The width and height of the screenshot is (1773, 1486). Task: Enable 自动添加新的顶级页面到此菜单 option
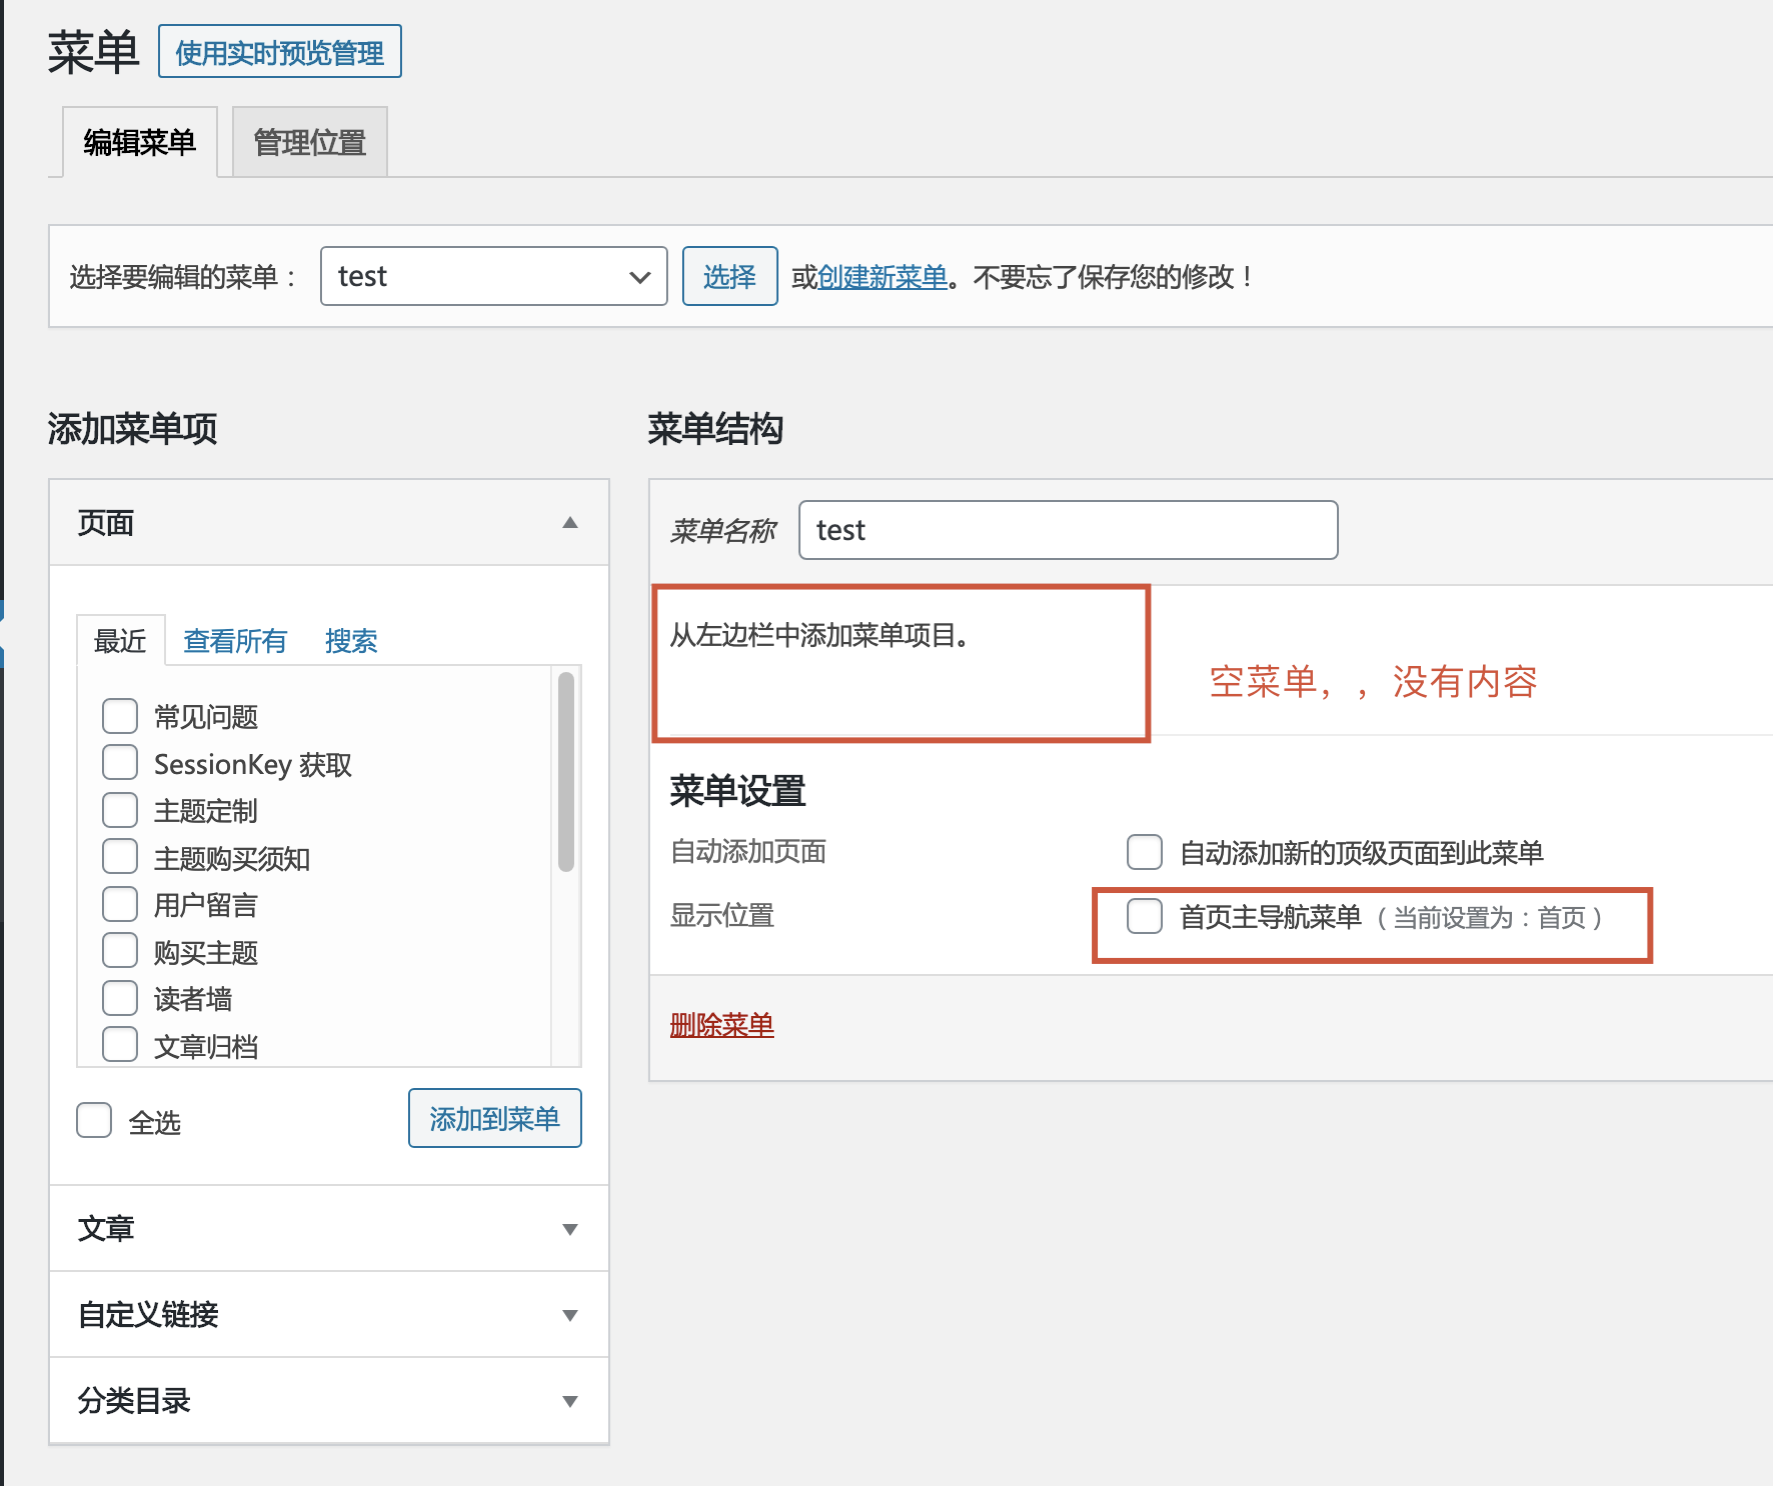click(1144, 852)
